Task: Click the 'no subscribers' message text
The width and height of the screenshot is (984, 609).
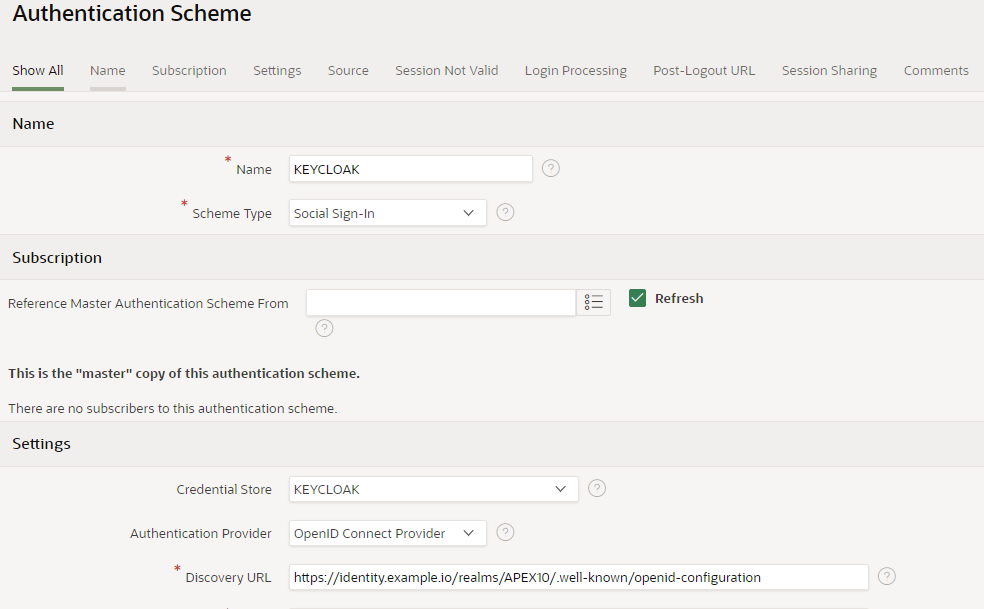Action: coord(173,408)
